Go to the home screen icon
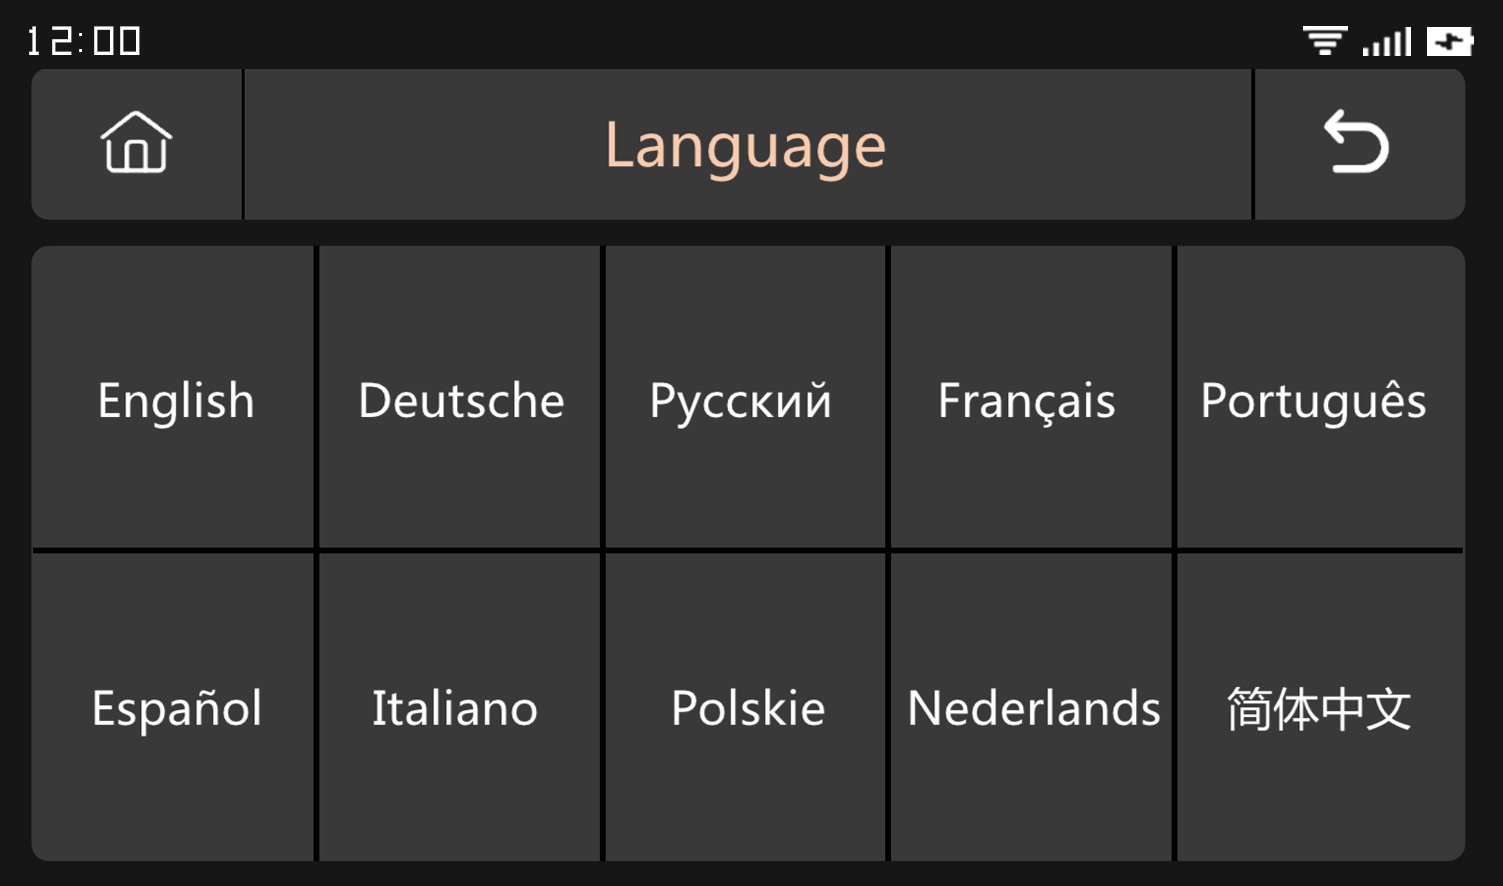The height and width of the screenshot is (886, 1503). point(136,143)
